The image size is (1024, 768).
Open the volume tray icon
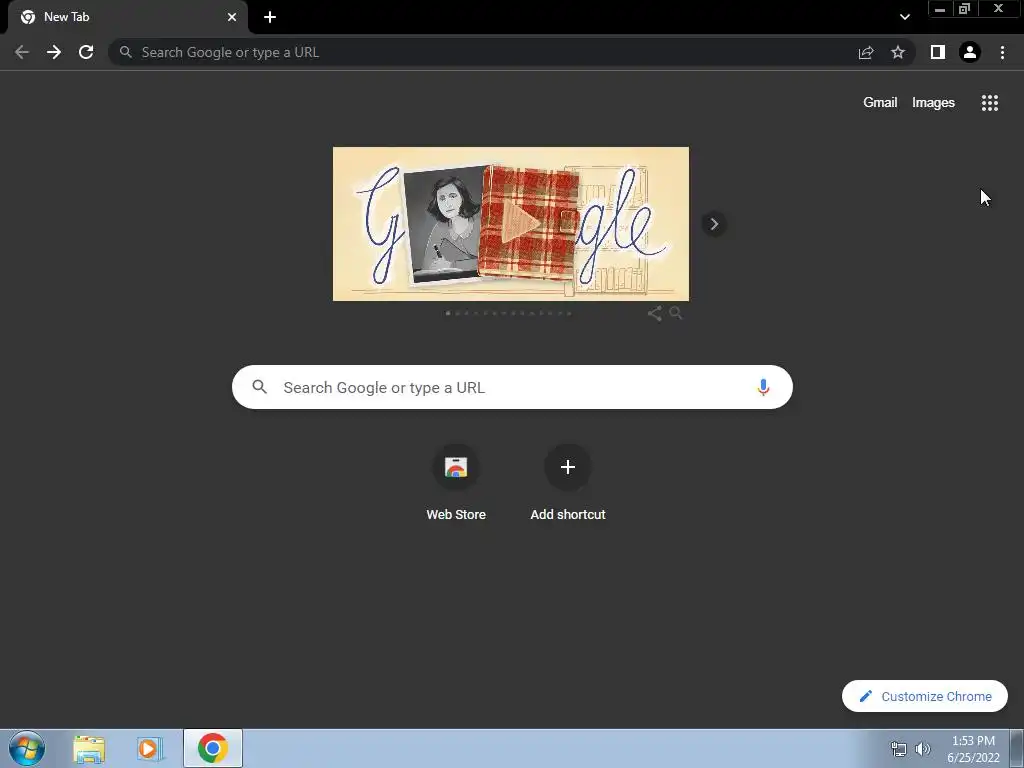922,749
